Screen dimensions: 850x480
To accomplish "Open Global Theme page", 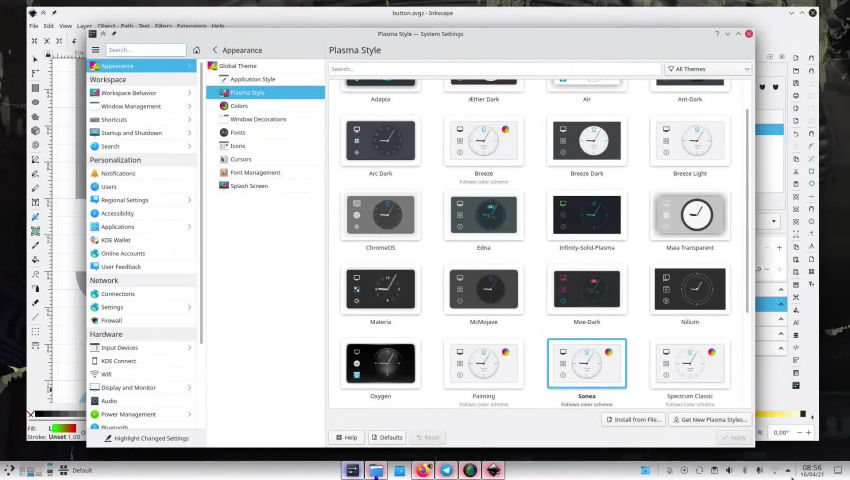I will coord(266,66).
